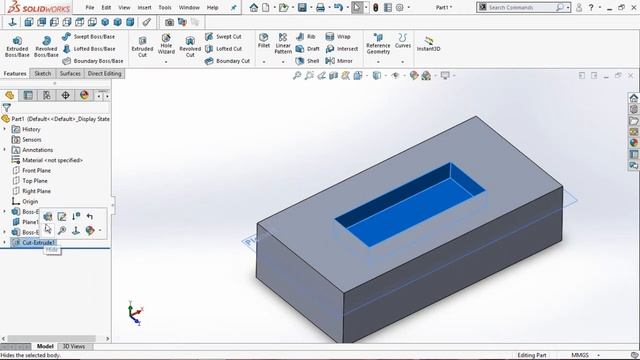Select the Intersect feature
The height and width of the screenshot is (360, 640).
pos(342,49)
